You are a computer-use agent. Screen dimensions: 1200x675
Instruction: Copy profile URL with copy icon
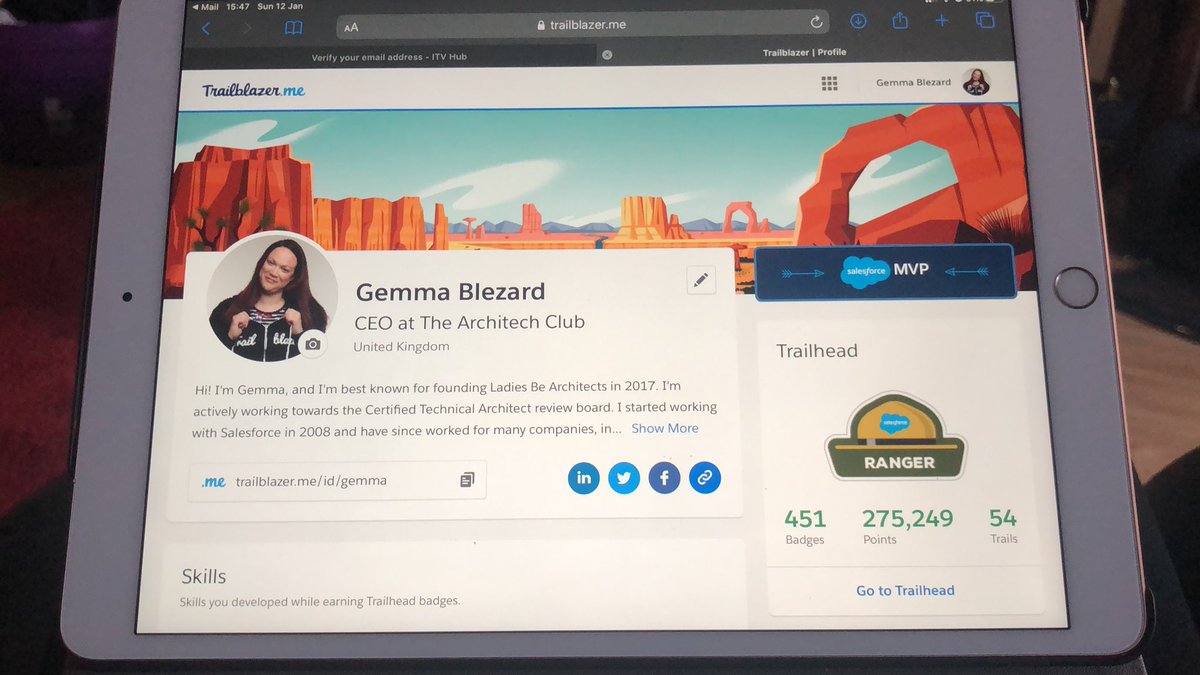click(467, 480)
